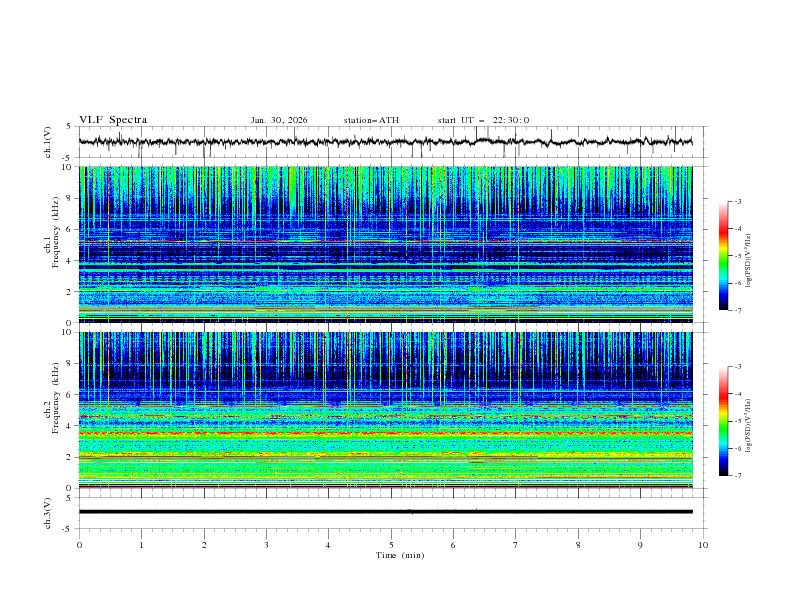Select the "start UT = 22:30:0" text
Viewport: 792px width, 612px height.
[x=483, y=120]
